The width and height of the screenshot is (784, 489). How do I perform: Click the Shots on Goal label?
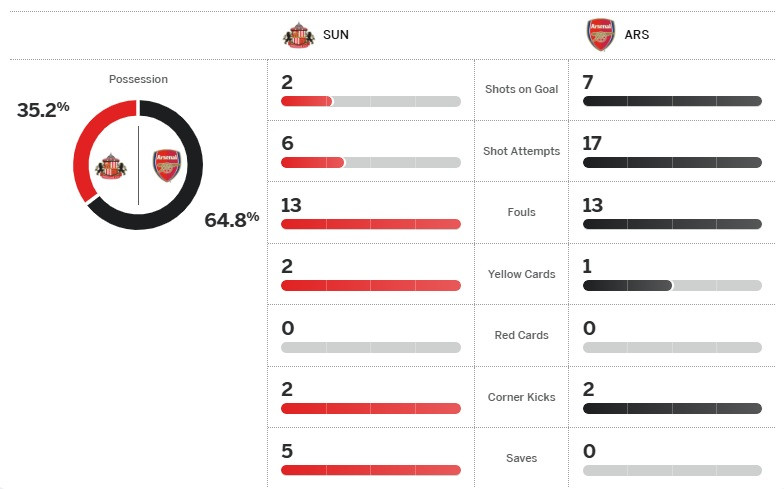pos(521,90)
